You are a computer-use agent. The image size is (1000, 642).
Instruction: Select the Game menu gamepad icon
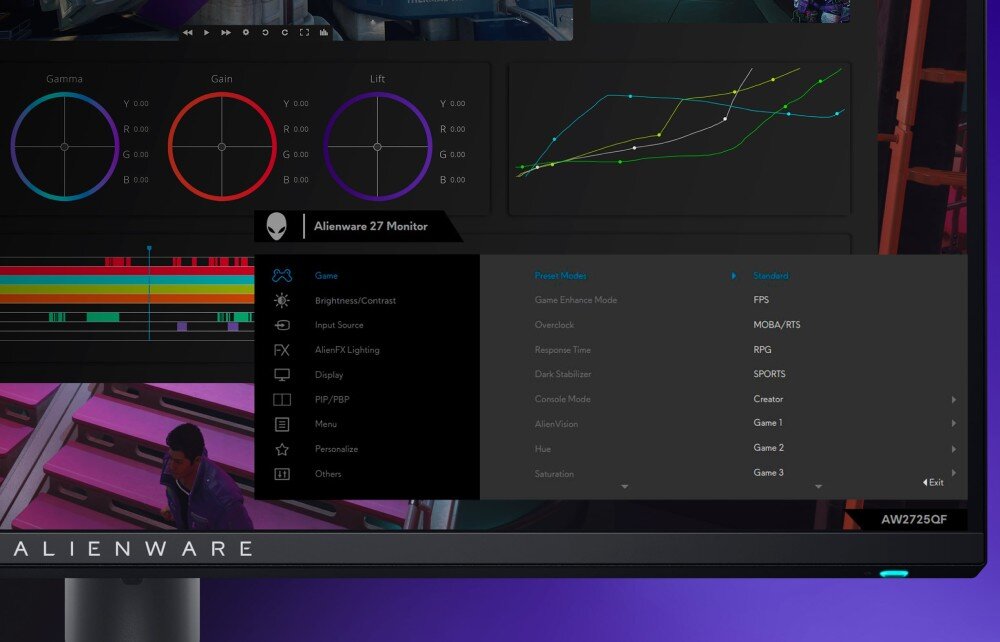(x=281, y=275)
